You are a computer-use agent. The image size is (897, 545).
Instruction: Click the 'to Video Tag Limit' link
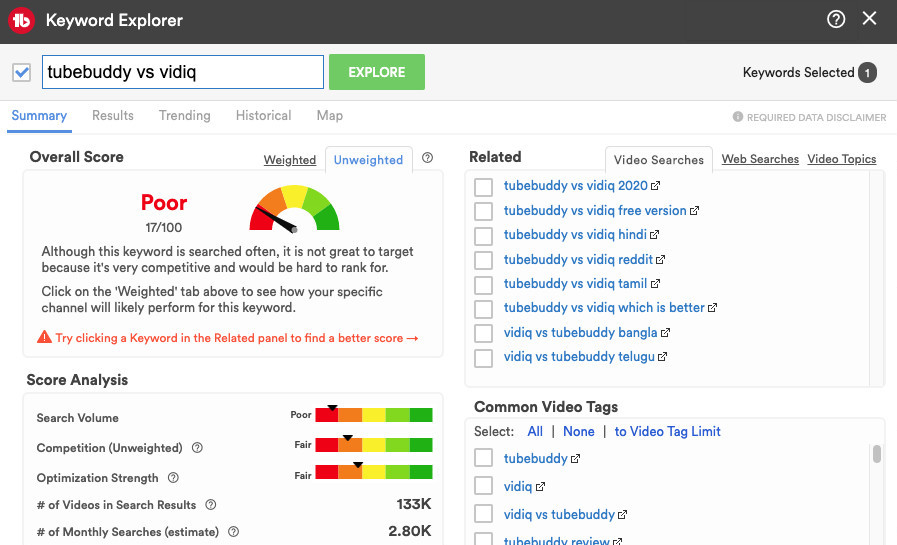point(668,431)
